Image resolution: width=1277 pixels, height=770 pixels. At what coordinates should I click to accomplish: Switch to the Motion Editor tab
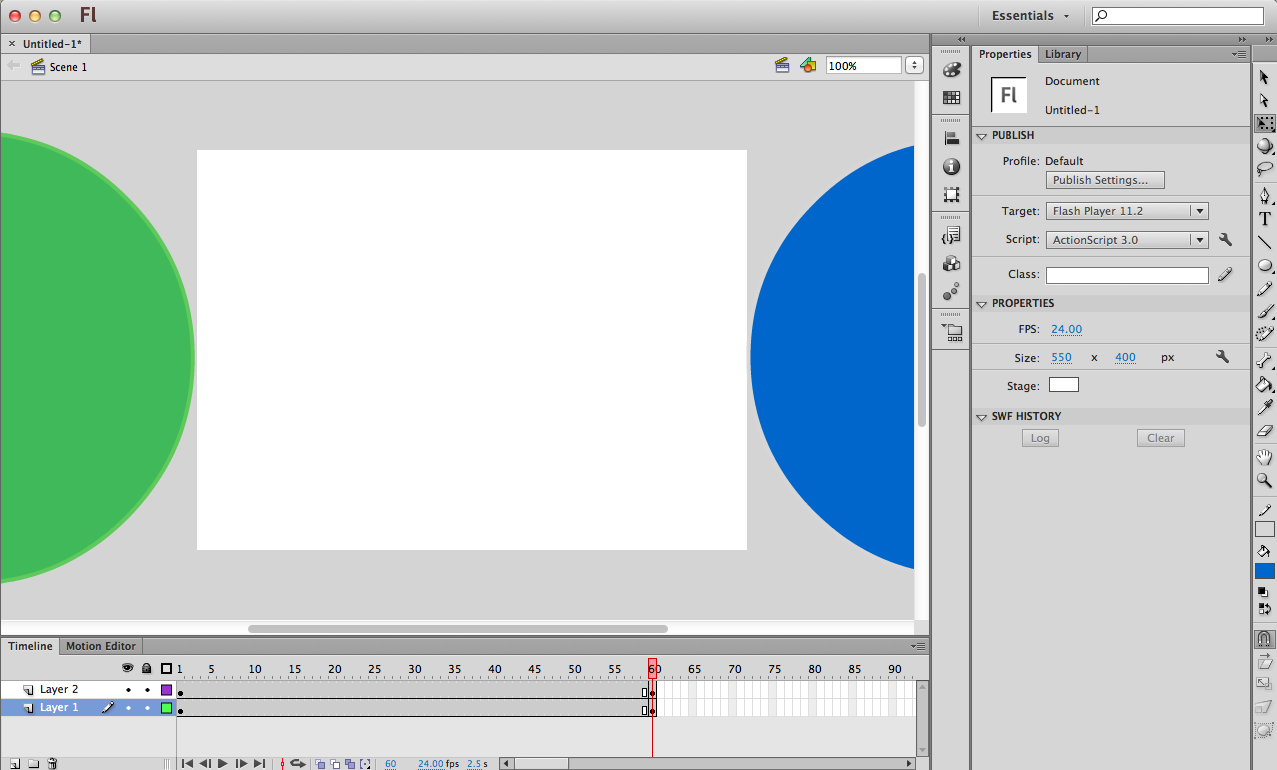pyautogui.click(x=101, y=646)
